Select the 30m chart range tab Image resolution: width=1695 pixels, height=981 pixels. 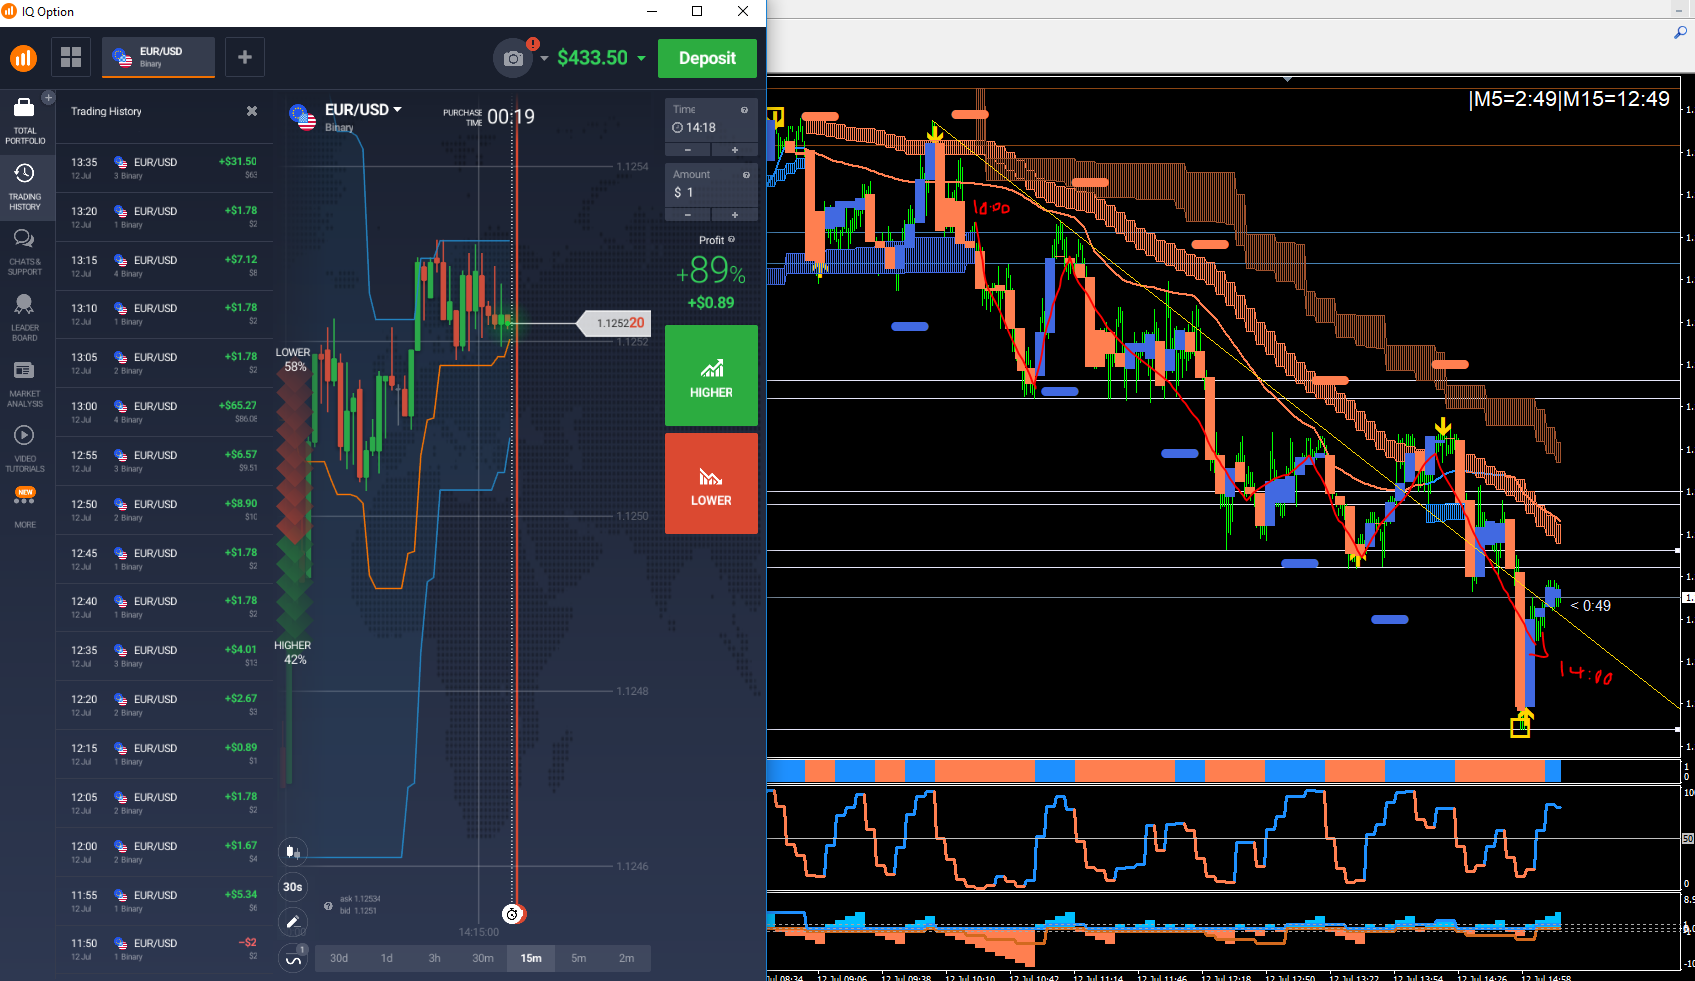point(483,958)
